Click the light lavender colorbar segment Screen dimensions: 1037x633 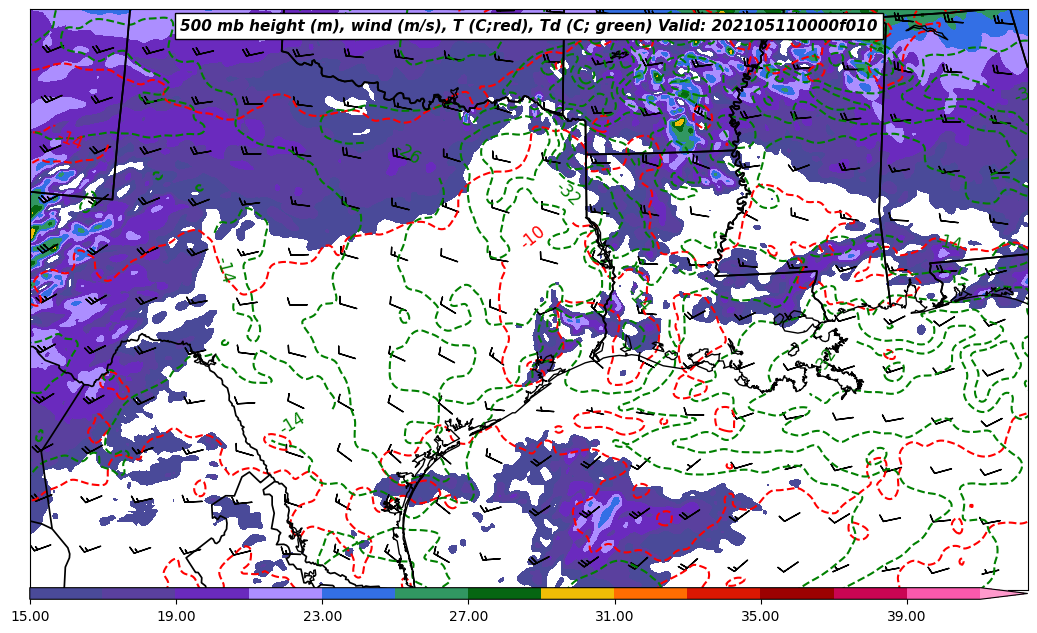[285, 593]
